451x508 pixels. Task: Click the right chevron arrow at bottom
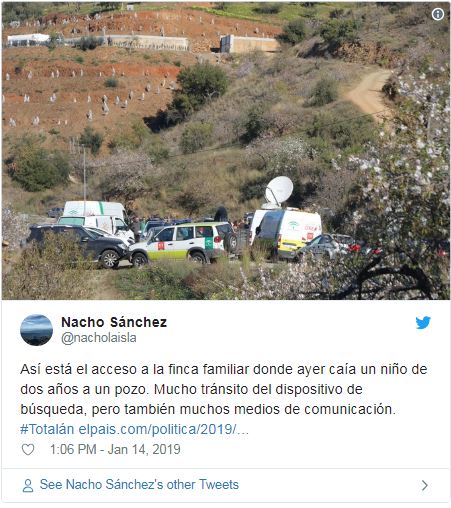(x=424, y=485)
